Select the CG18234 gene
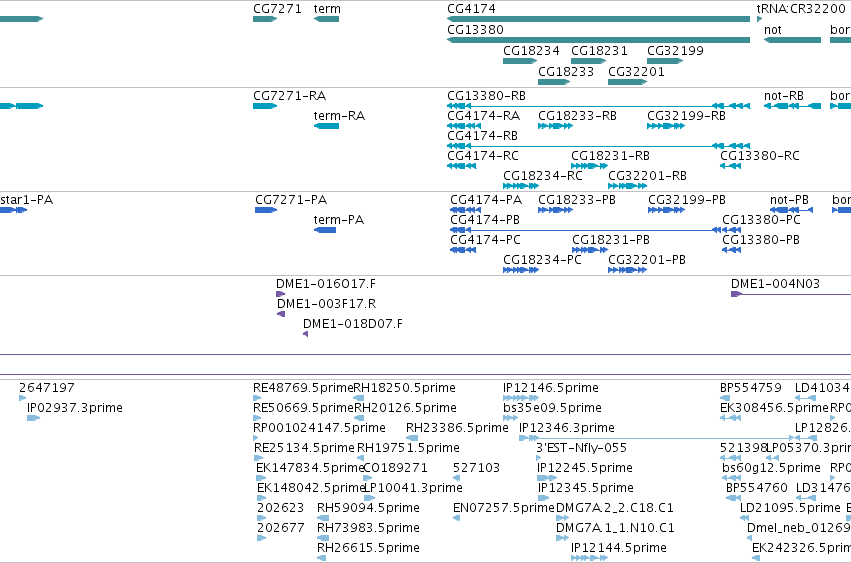The width and height of the screenshot is (851, 563). [x=520, y=61]
